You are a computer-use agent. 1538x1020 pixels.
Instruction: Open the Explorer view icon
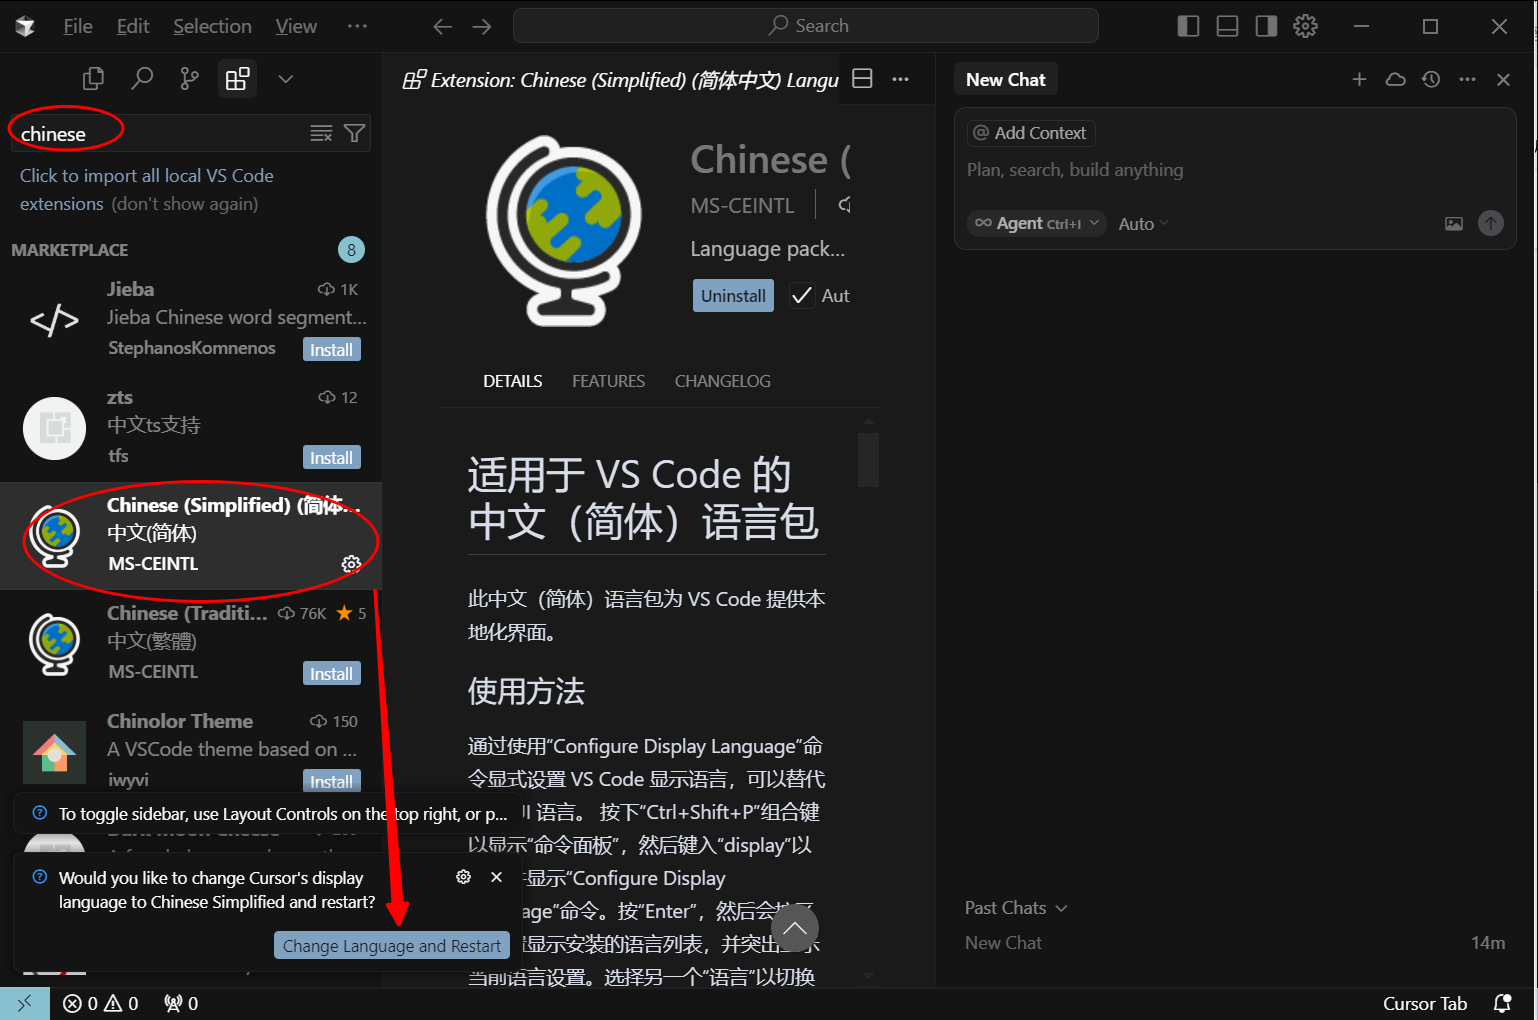(x=93, y=77)
